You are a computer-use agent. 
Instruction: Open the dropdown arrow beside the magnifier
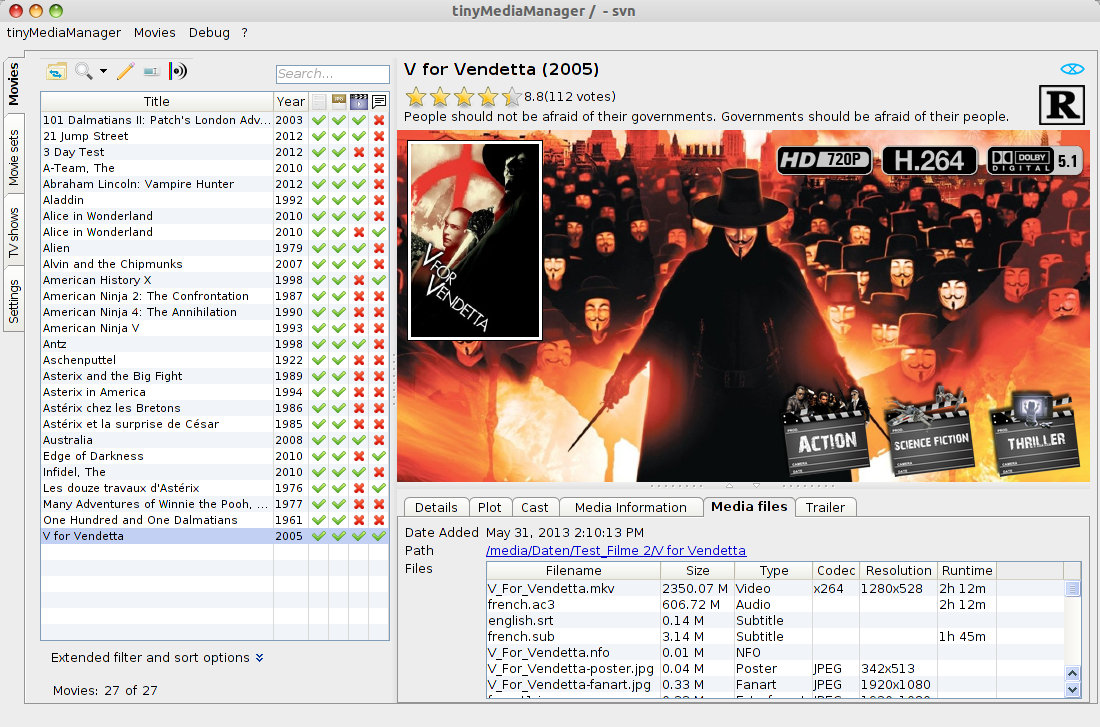coord(103,71)
